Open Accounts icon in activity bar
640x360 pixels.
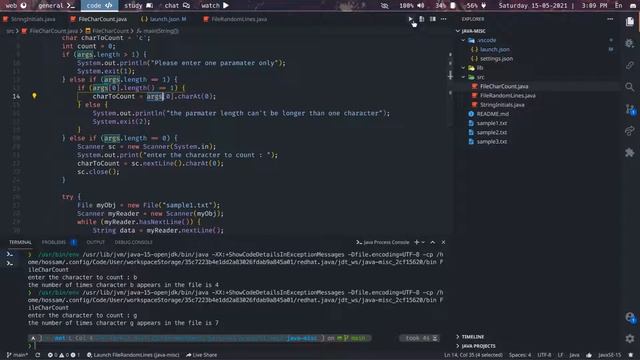pos(630,317)
